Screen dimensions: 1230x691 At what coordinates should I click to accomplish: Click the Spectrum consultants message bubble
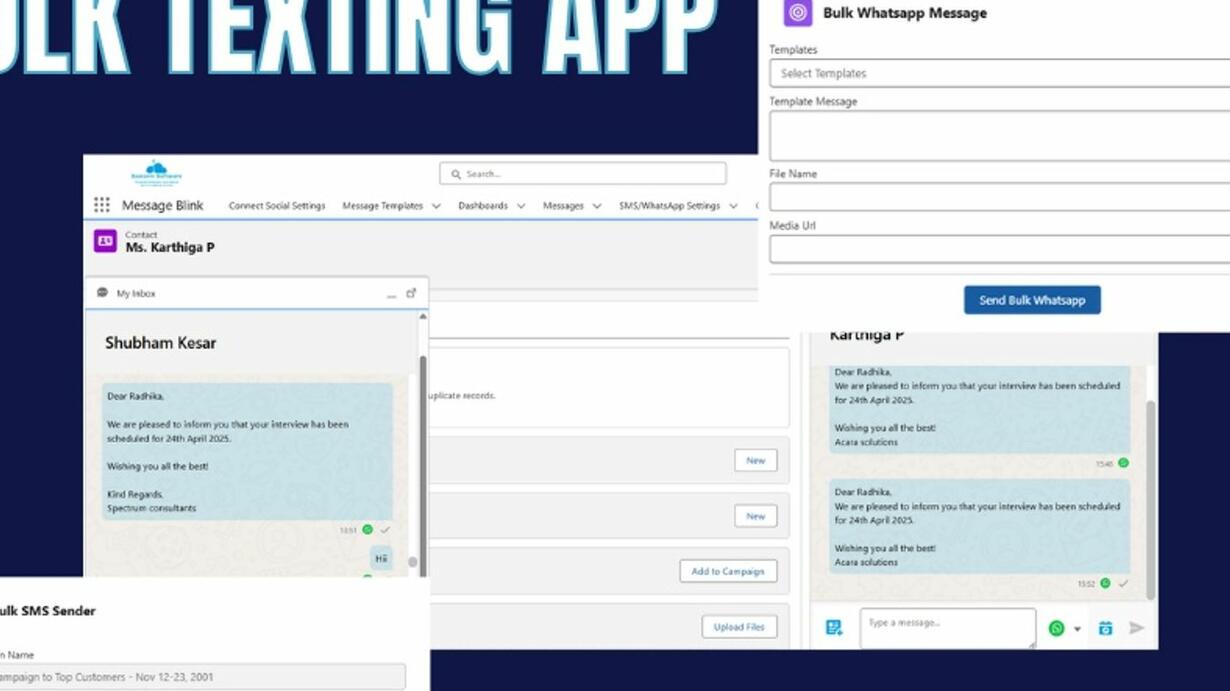247,451
